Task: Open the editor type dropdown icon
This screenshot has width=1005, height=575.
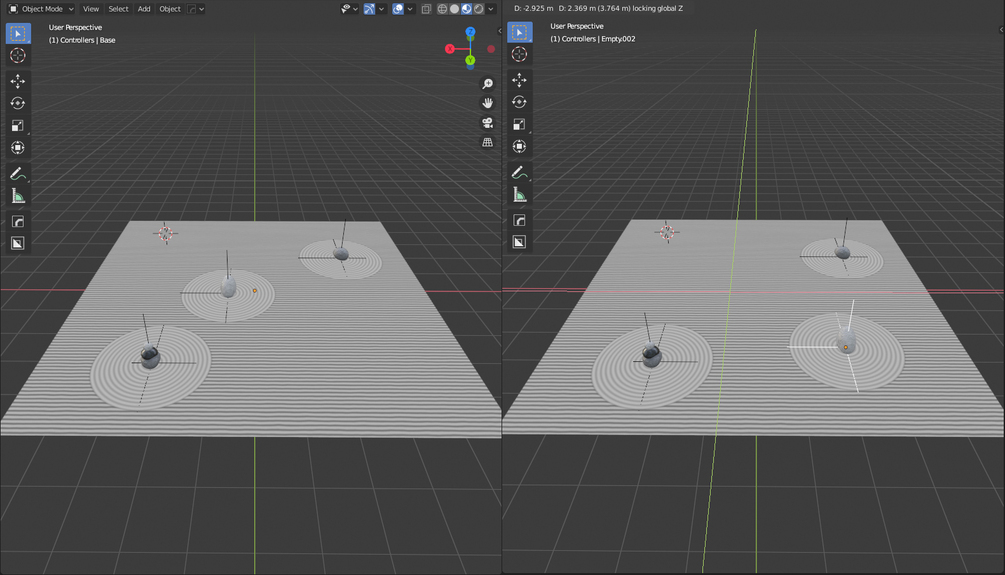Action: point(13,9)
